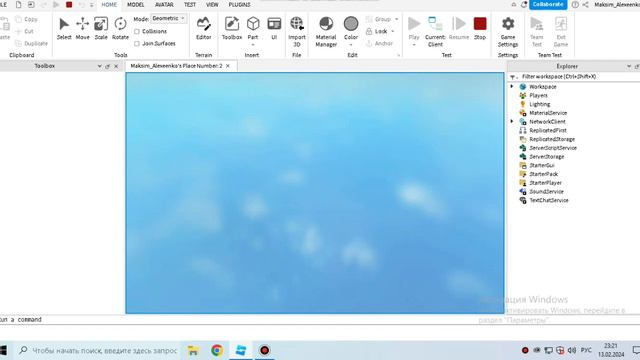The width and height of the screenshot is (640, 360).
Task: Insert a Part cube
Action: (x=253, y=24)
